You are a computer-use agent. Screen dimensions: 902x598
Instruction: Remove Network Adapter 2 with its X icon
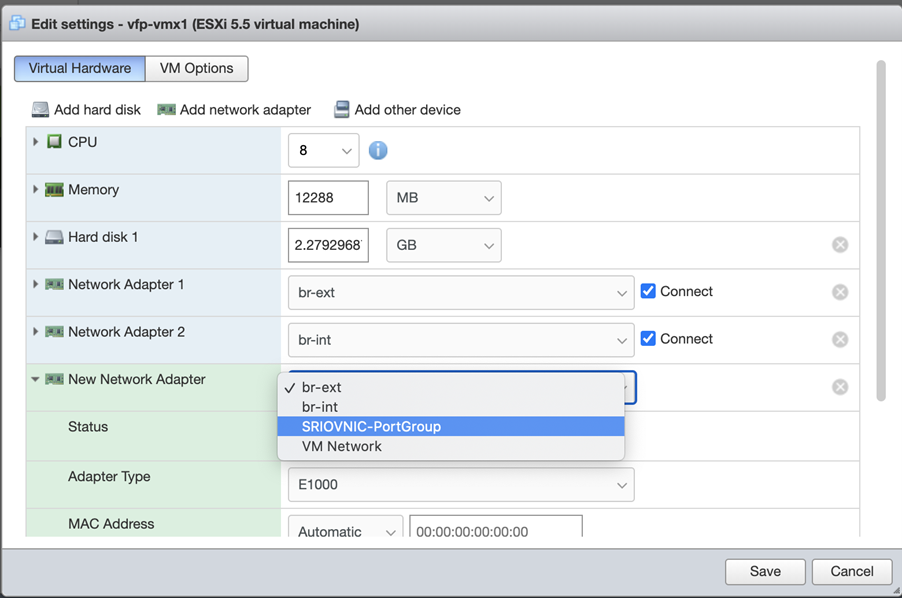tap(840, 340)
